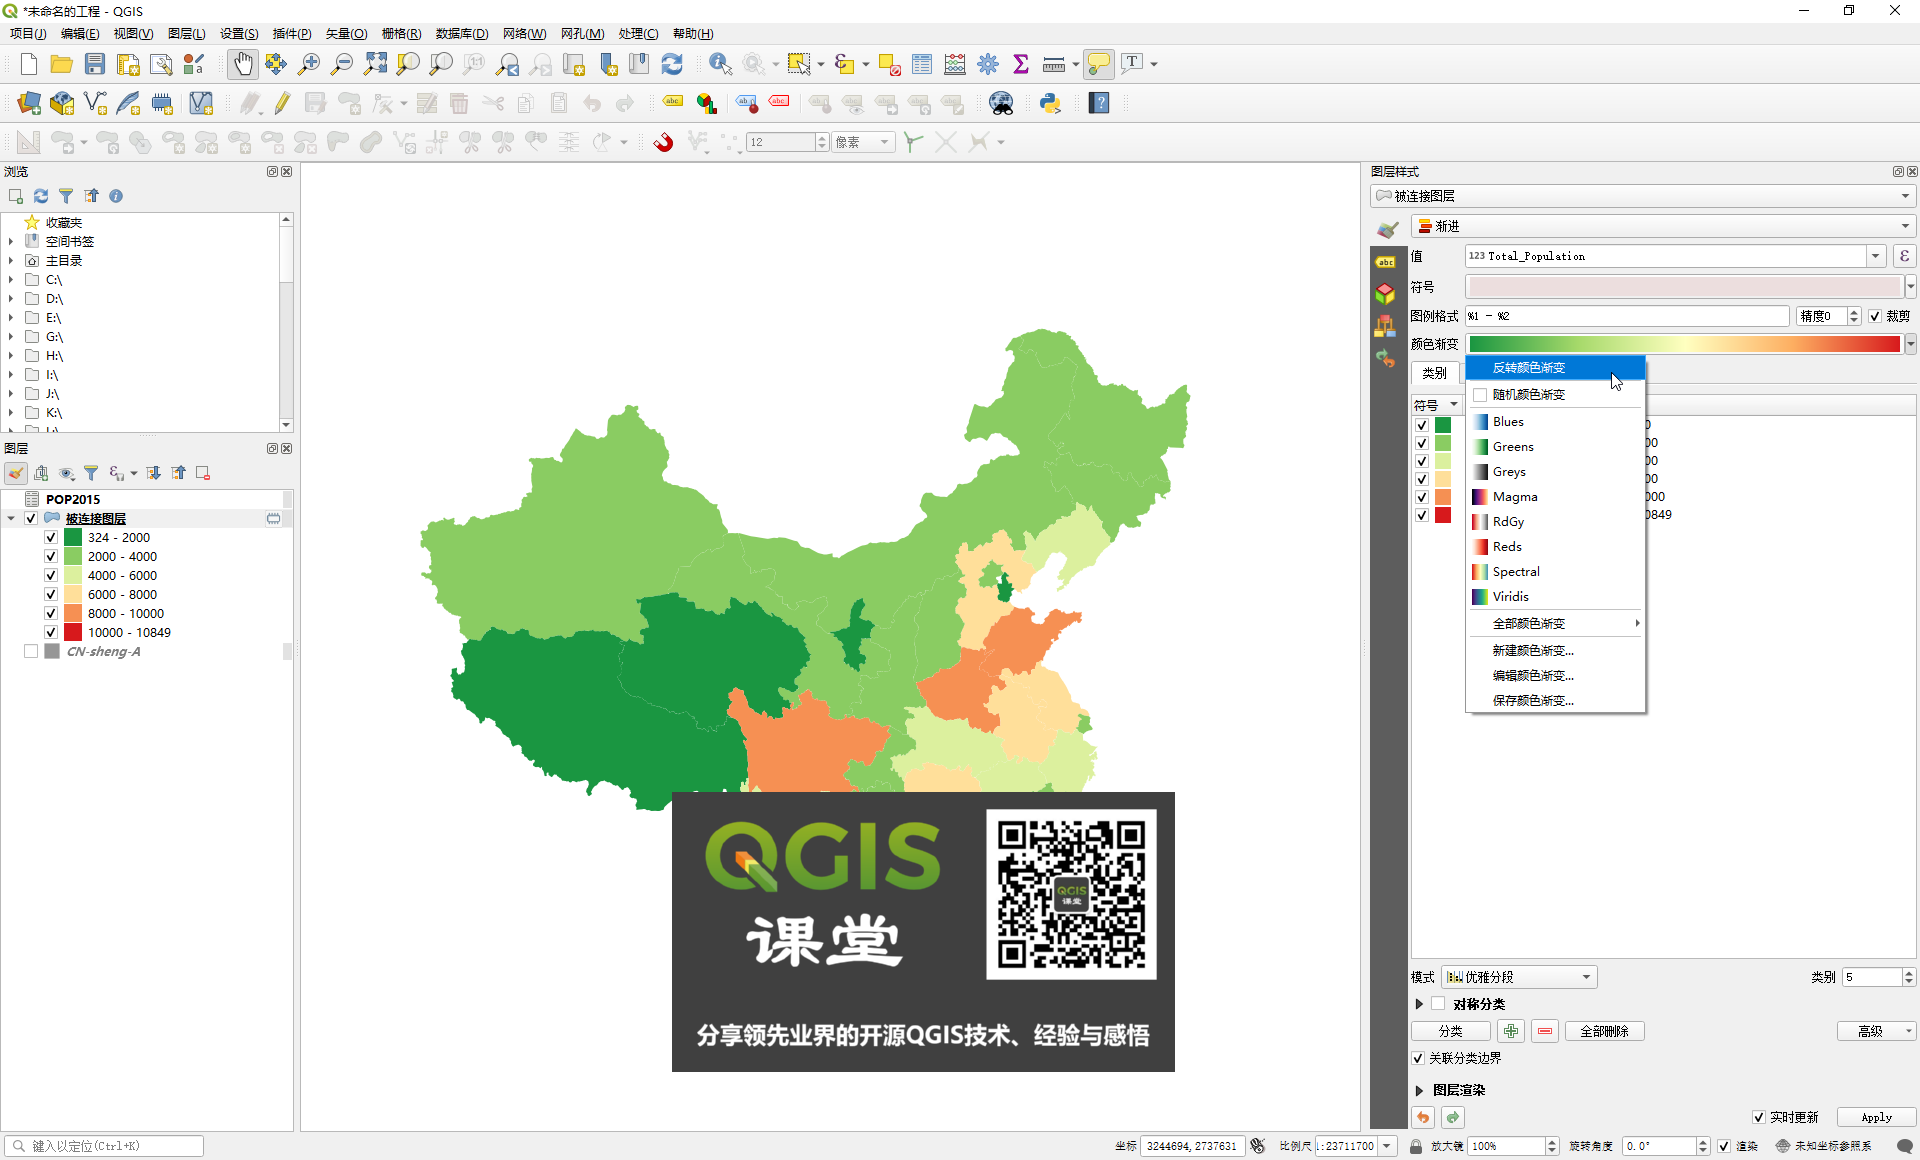Toggle the 关联分类边界 checkbox
The image size is (1920, 1160).
pyautogui.click(x=1418, y=1058)
